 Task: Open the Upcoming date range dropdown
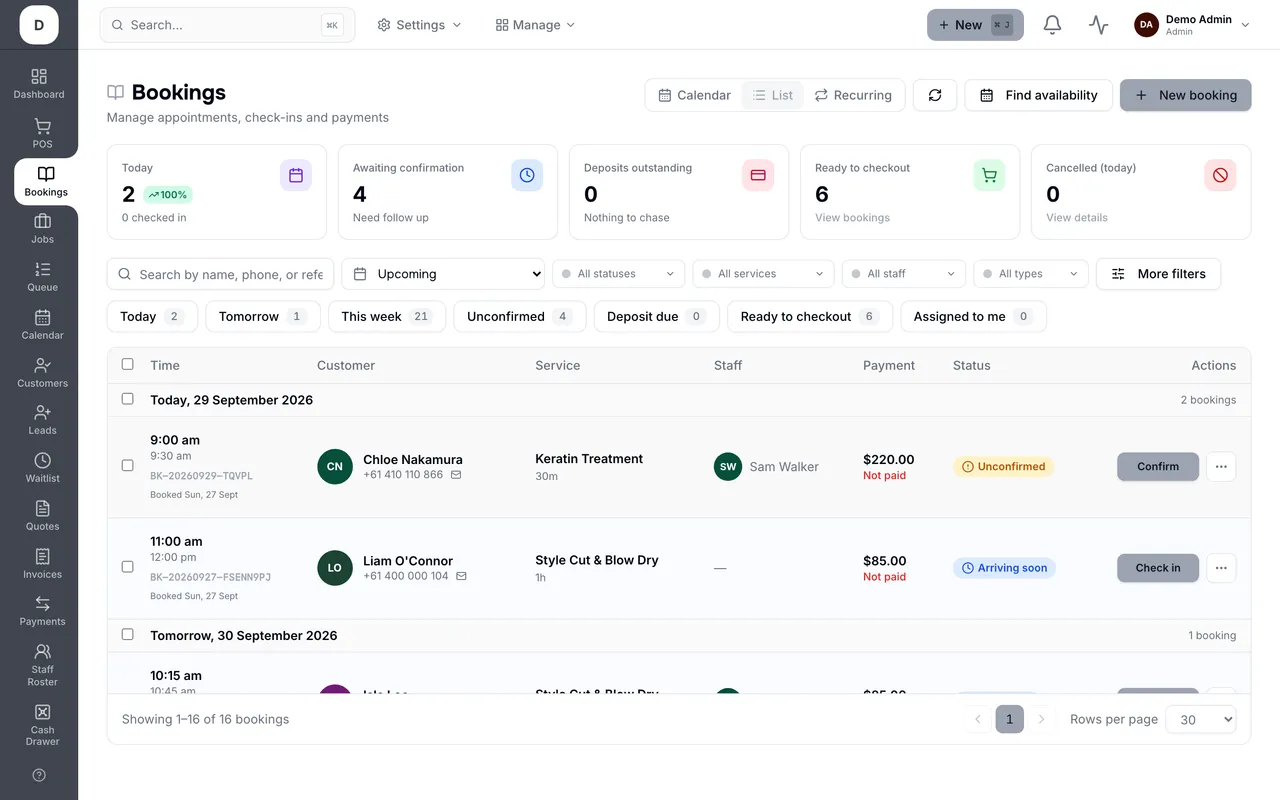coord(443,274)
